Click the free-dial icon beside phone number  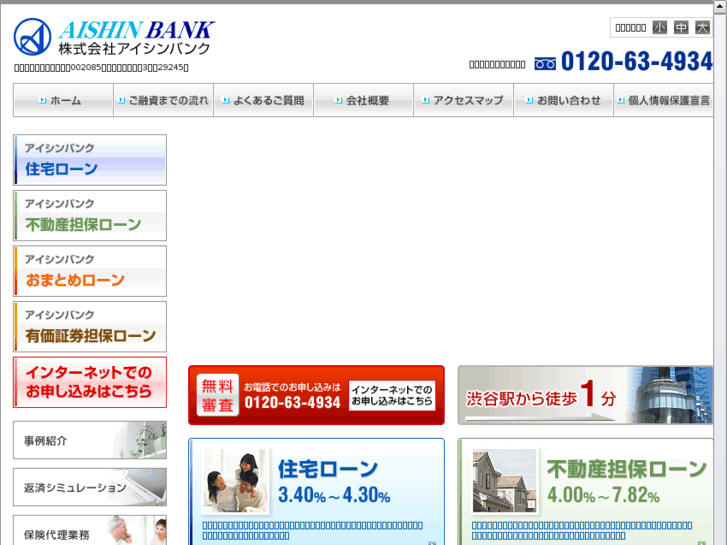point(545,64)
